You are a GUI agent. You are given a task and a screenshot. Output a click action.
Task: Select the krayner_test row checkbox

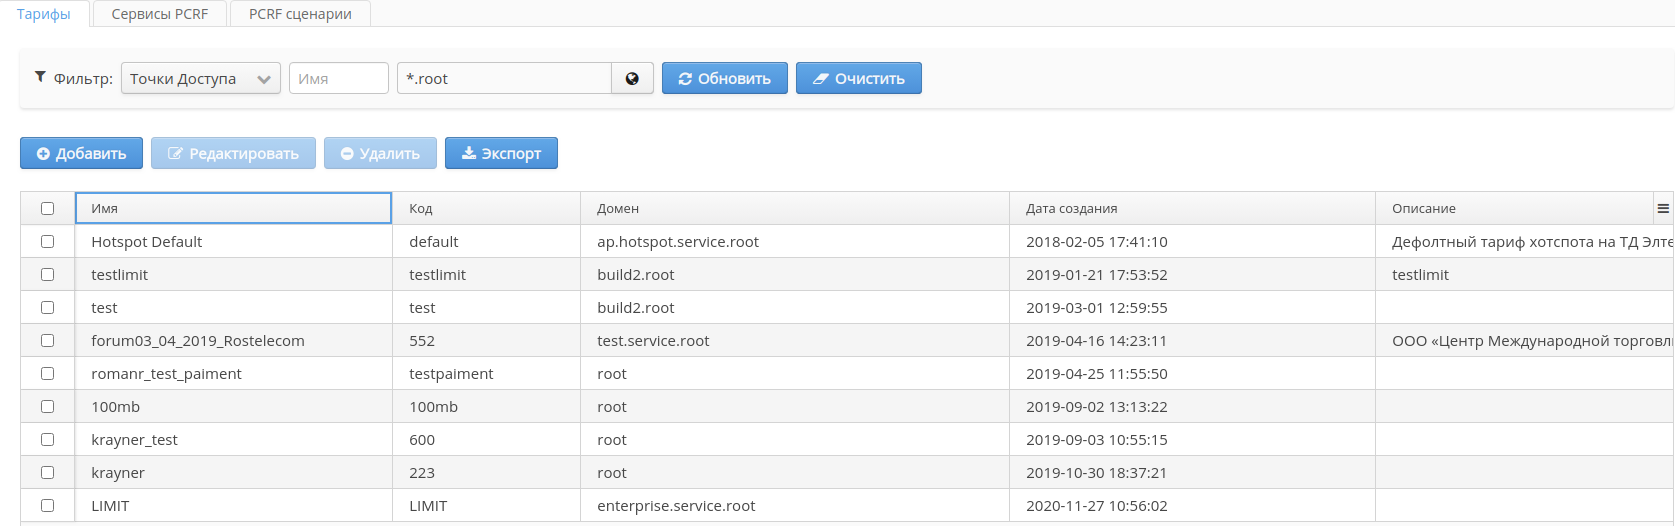[47, 439]
